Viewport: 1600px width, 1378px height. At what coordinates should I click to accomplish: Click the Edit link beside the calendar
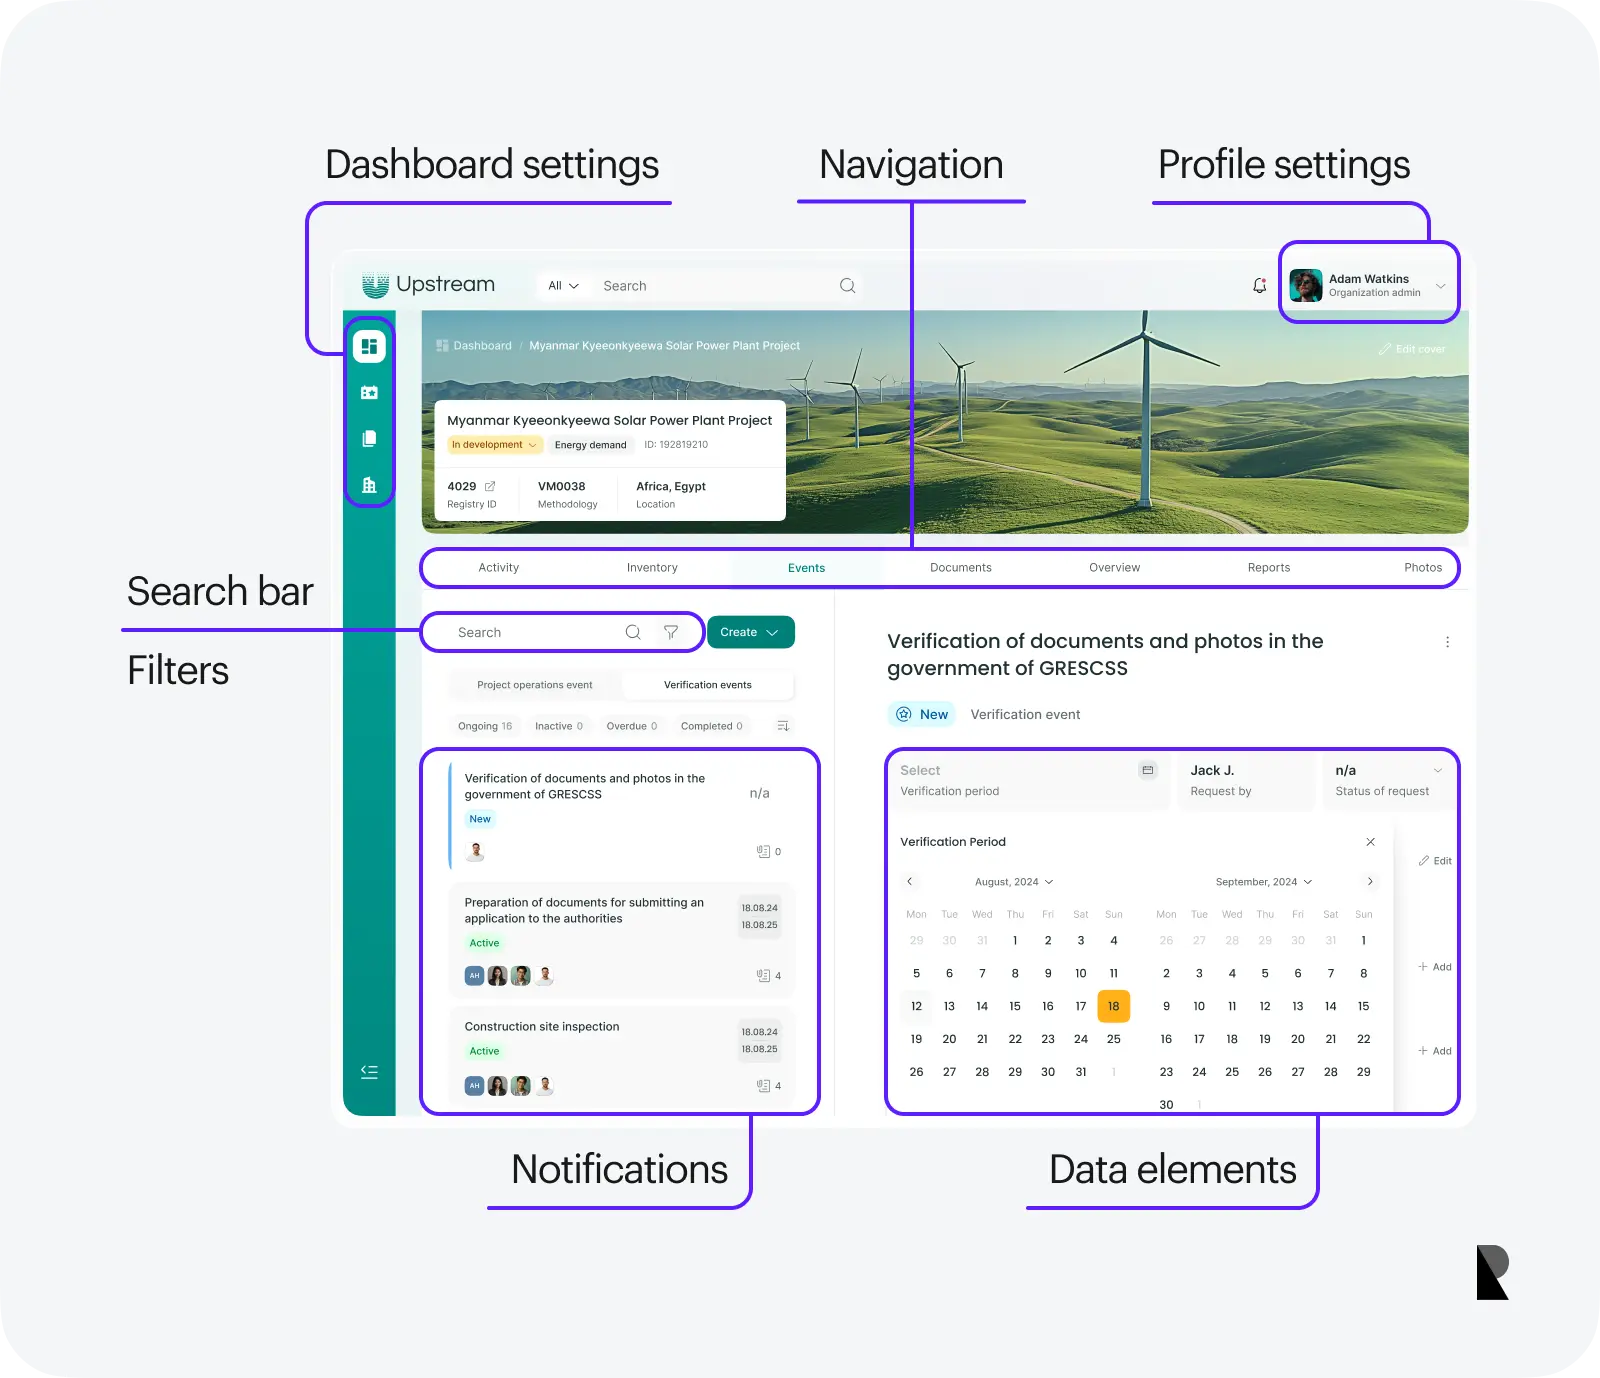click(x=1435, y=861)
